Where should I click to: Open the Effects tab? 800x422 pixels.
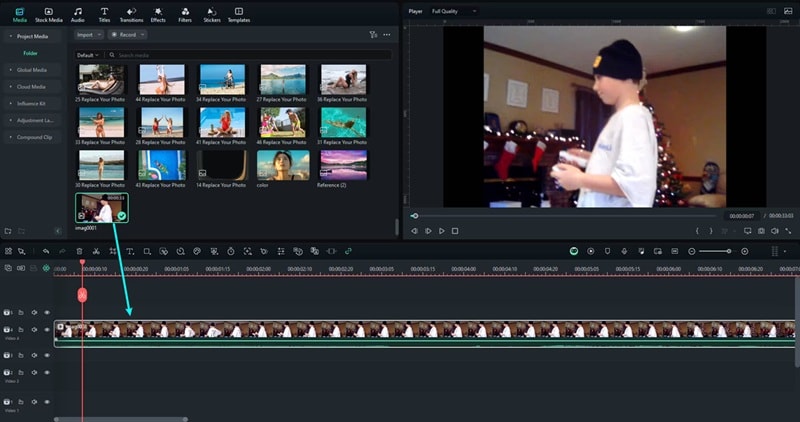pyautogui.click(x=158, y=15)
